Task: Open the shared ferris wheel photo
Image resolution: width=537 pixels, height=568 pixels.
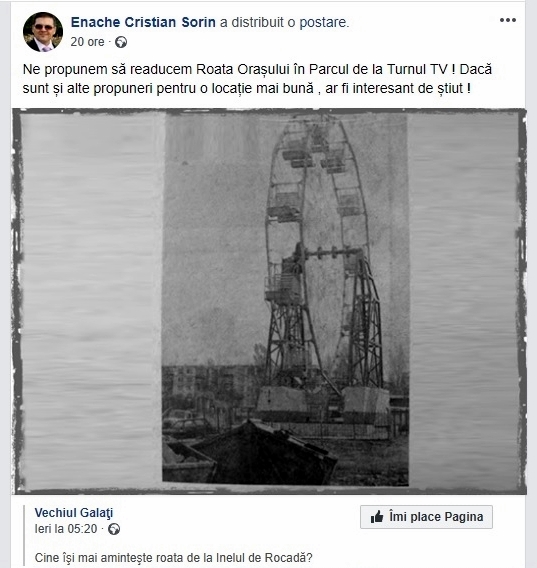Action: coord(269,301)
